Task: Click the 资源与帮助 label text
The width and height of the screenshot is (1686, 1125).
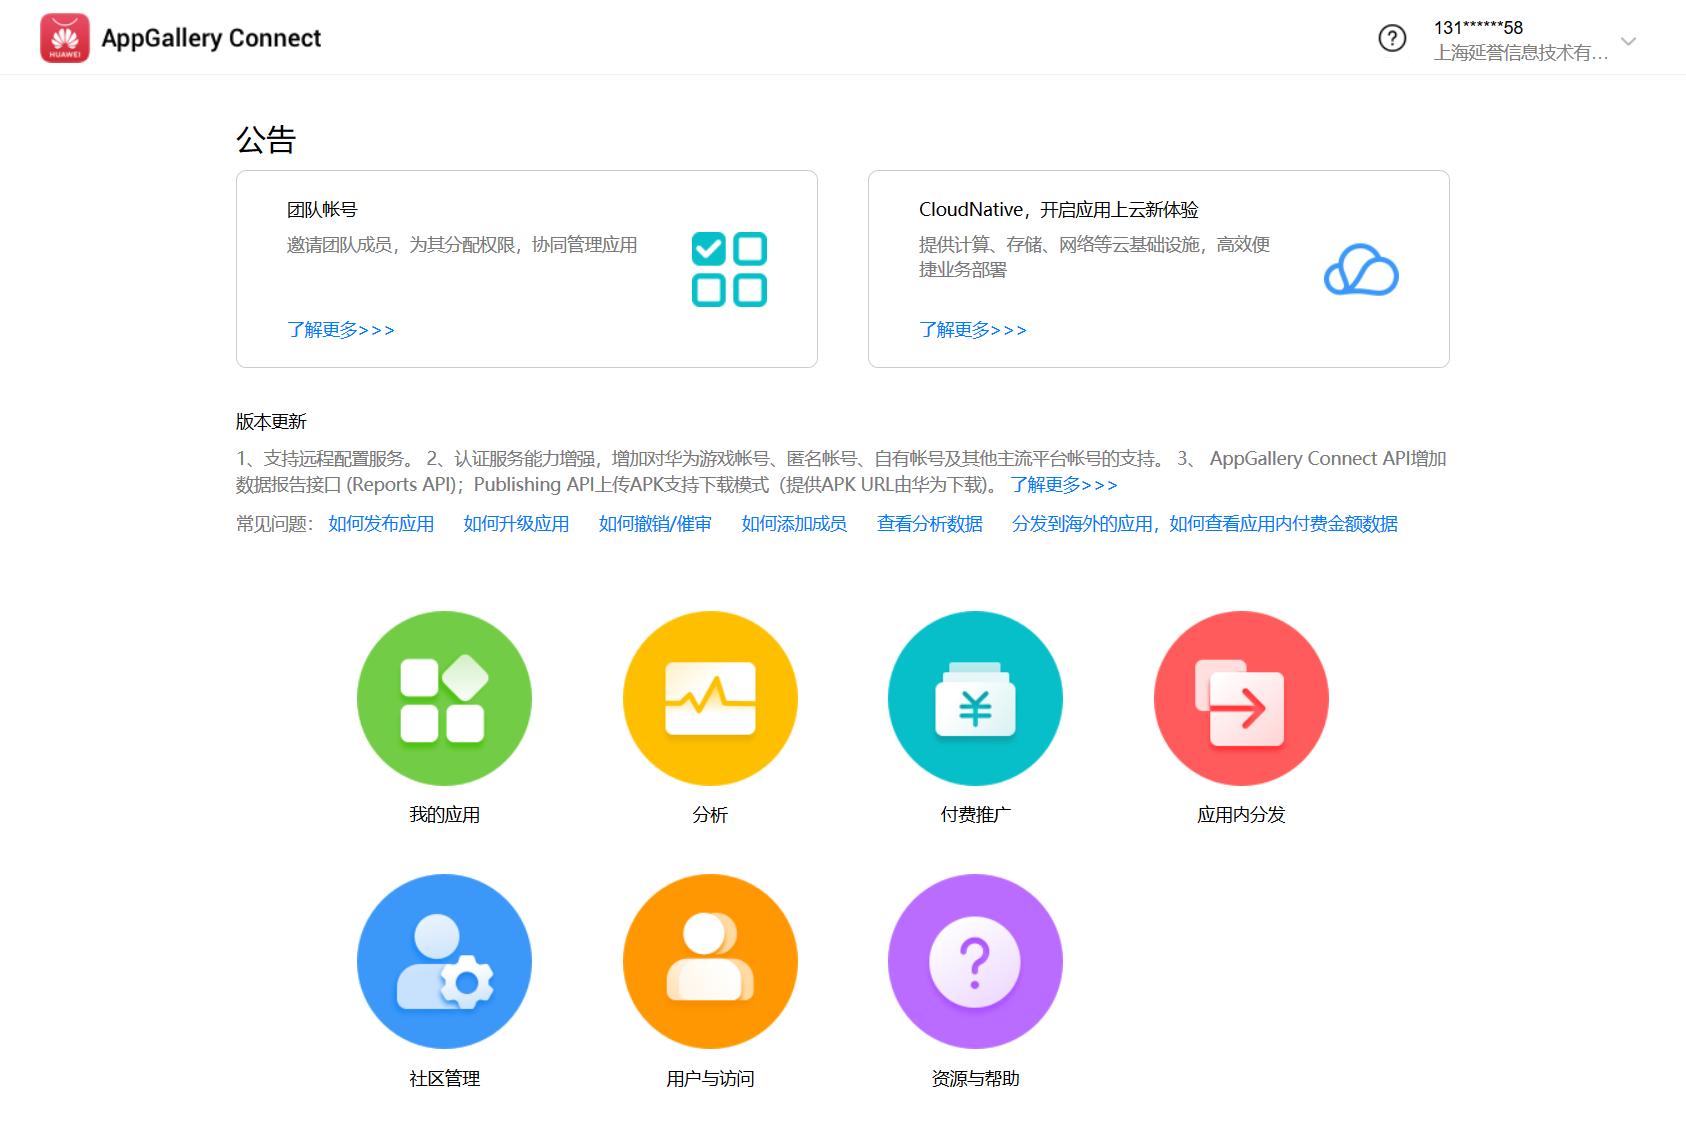Action: pos(975,1079)
